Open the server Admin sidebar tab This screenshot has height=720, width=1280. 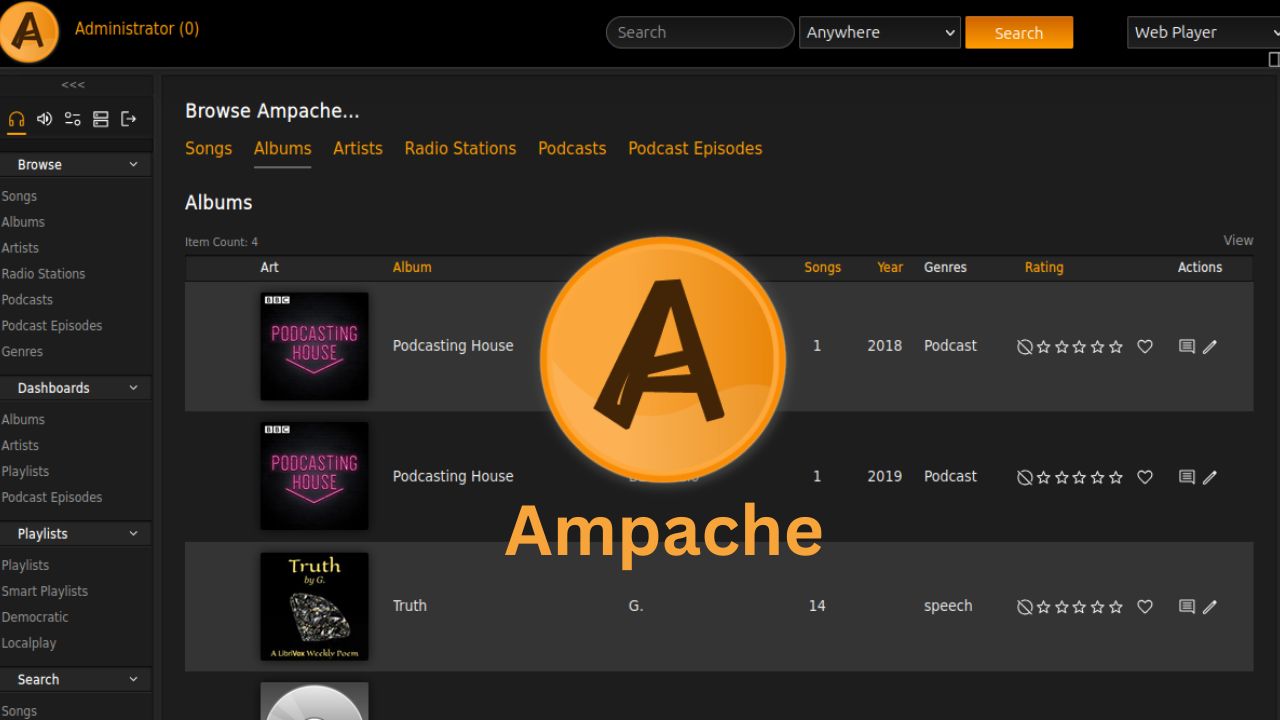pos(100,119)
